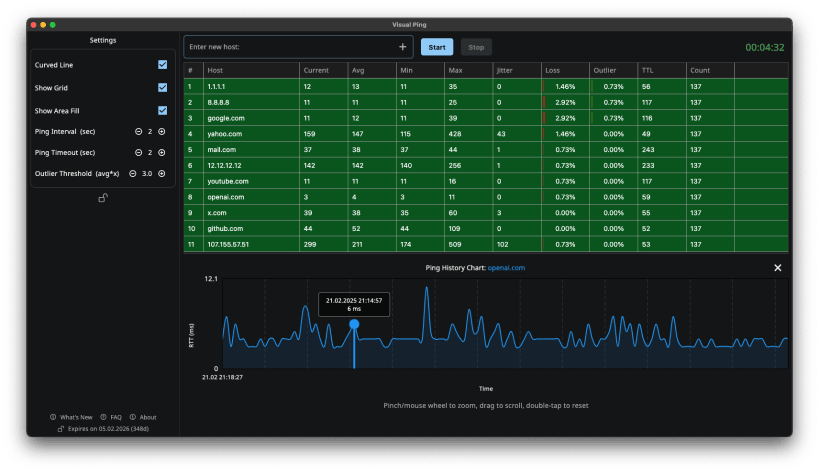
Task: Increase Outlier Threshold with plus icon
Action: (x=162, y=173)
